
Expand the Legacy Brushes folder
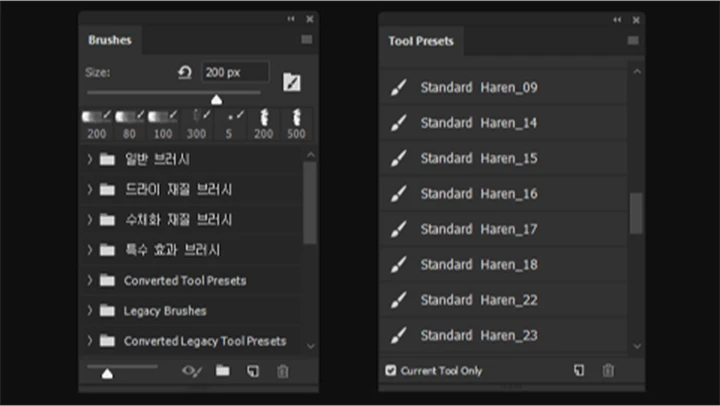(90, 311)
